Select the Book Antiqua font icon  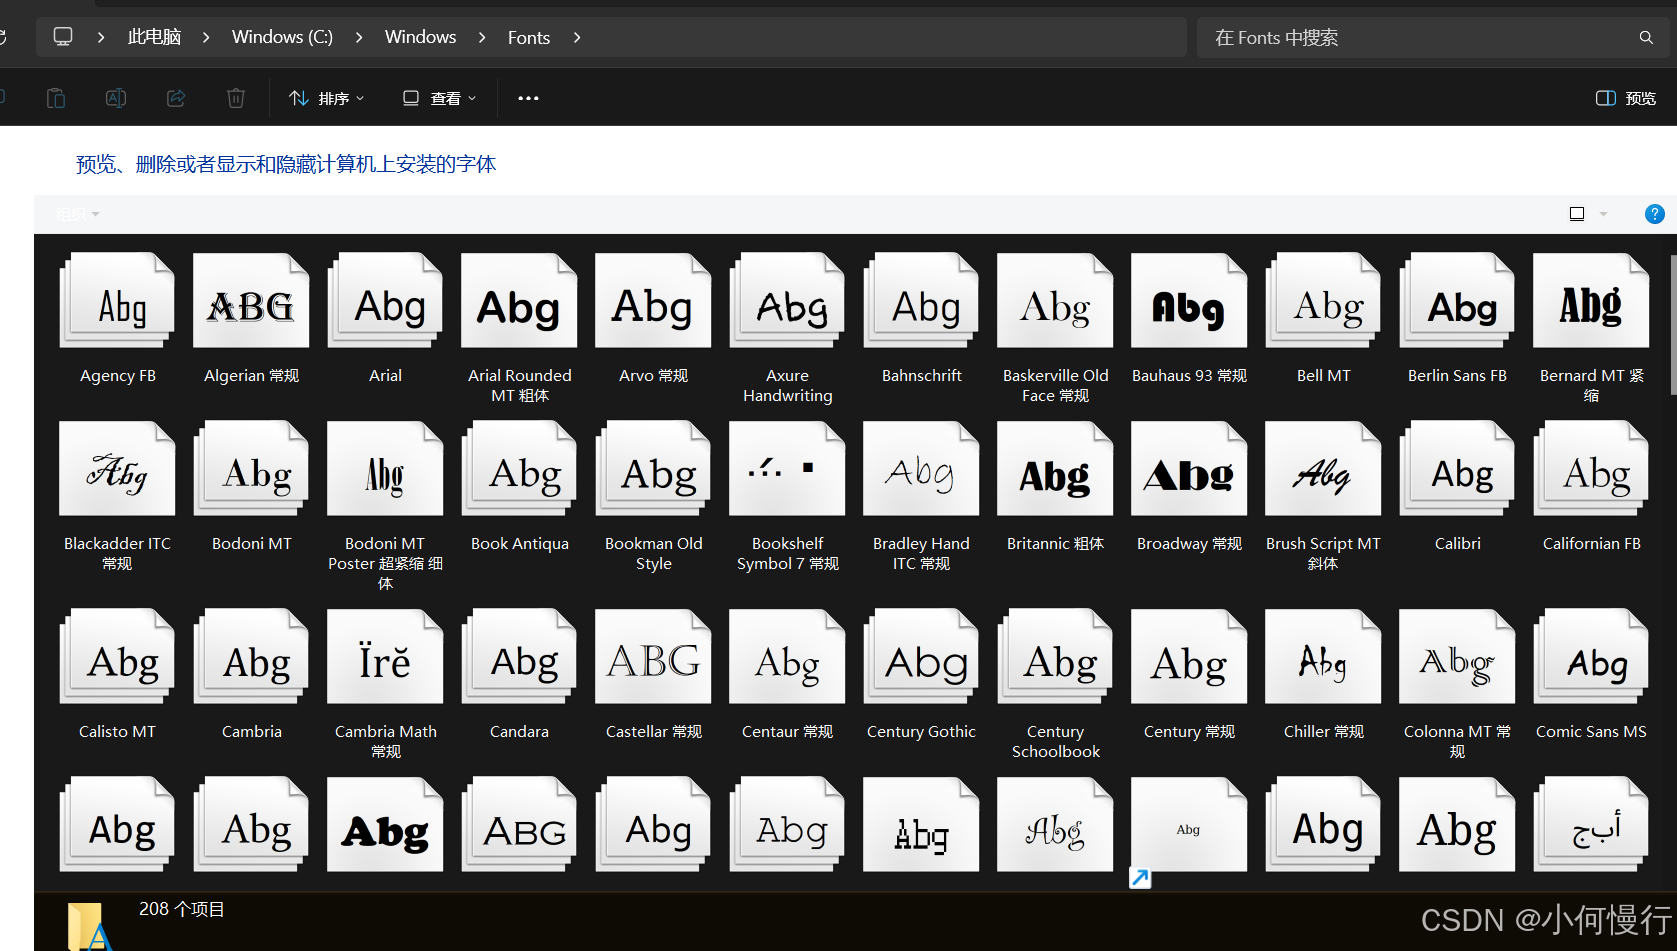click(x=519, y=468)
